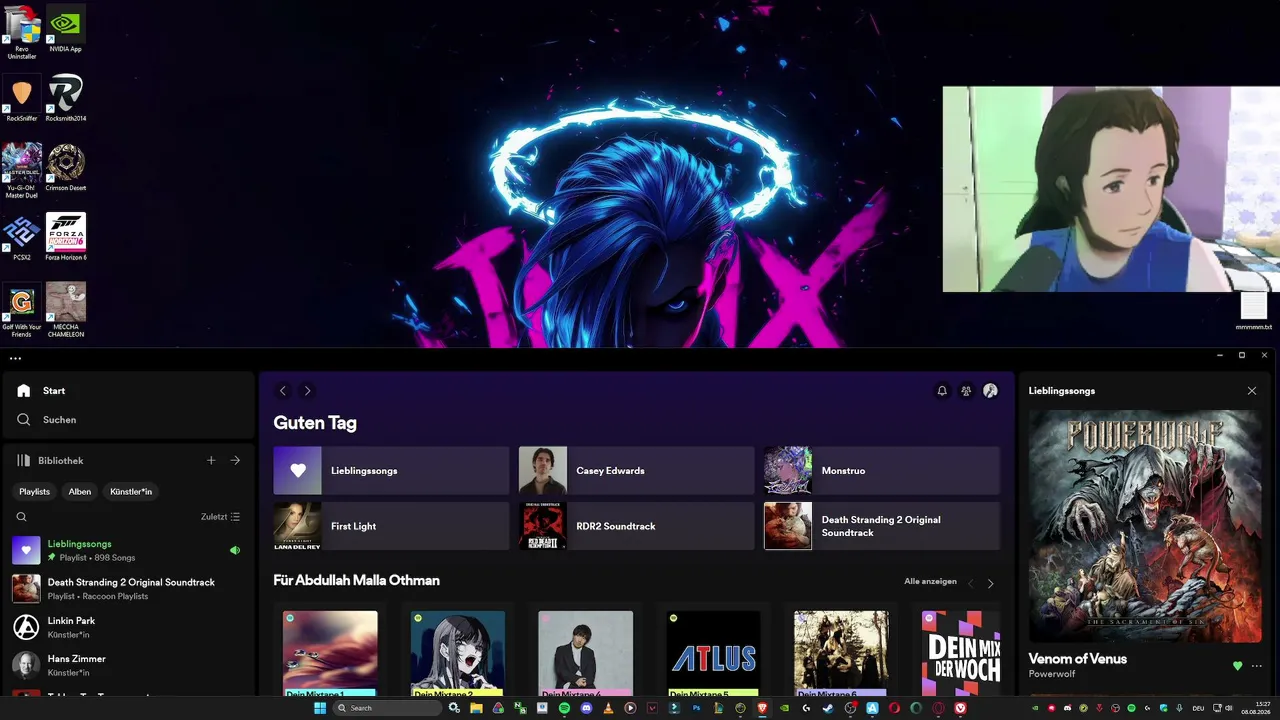Screen dimensions: 1280x720
Task: Open the friend activity icon
Action: pyautogui.click(x=966, y=391)
